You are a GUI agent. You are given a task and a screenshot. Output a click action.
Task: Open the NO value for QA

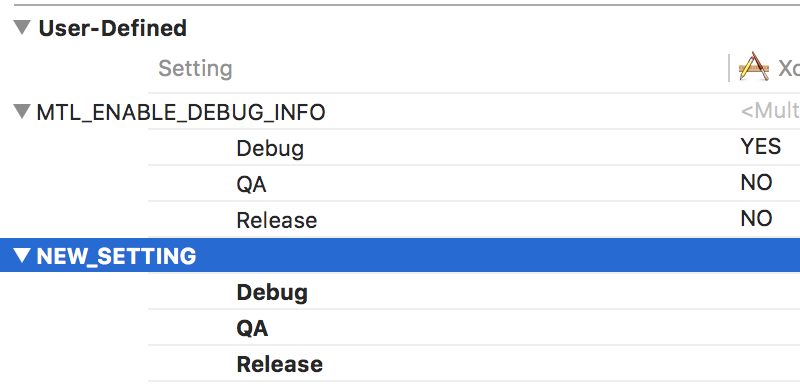tap(756, 183)
